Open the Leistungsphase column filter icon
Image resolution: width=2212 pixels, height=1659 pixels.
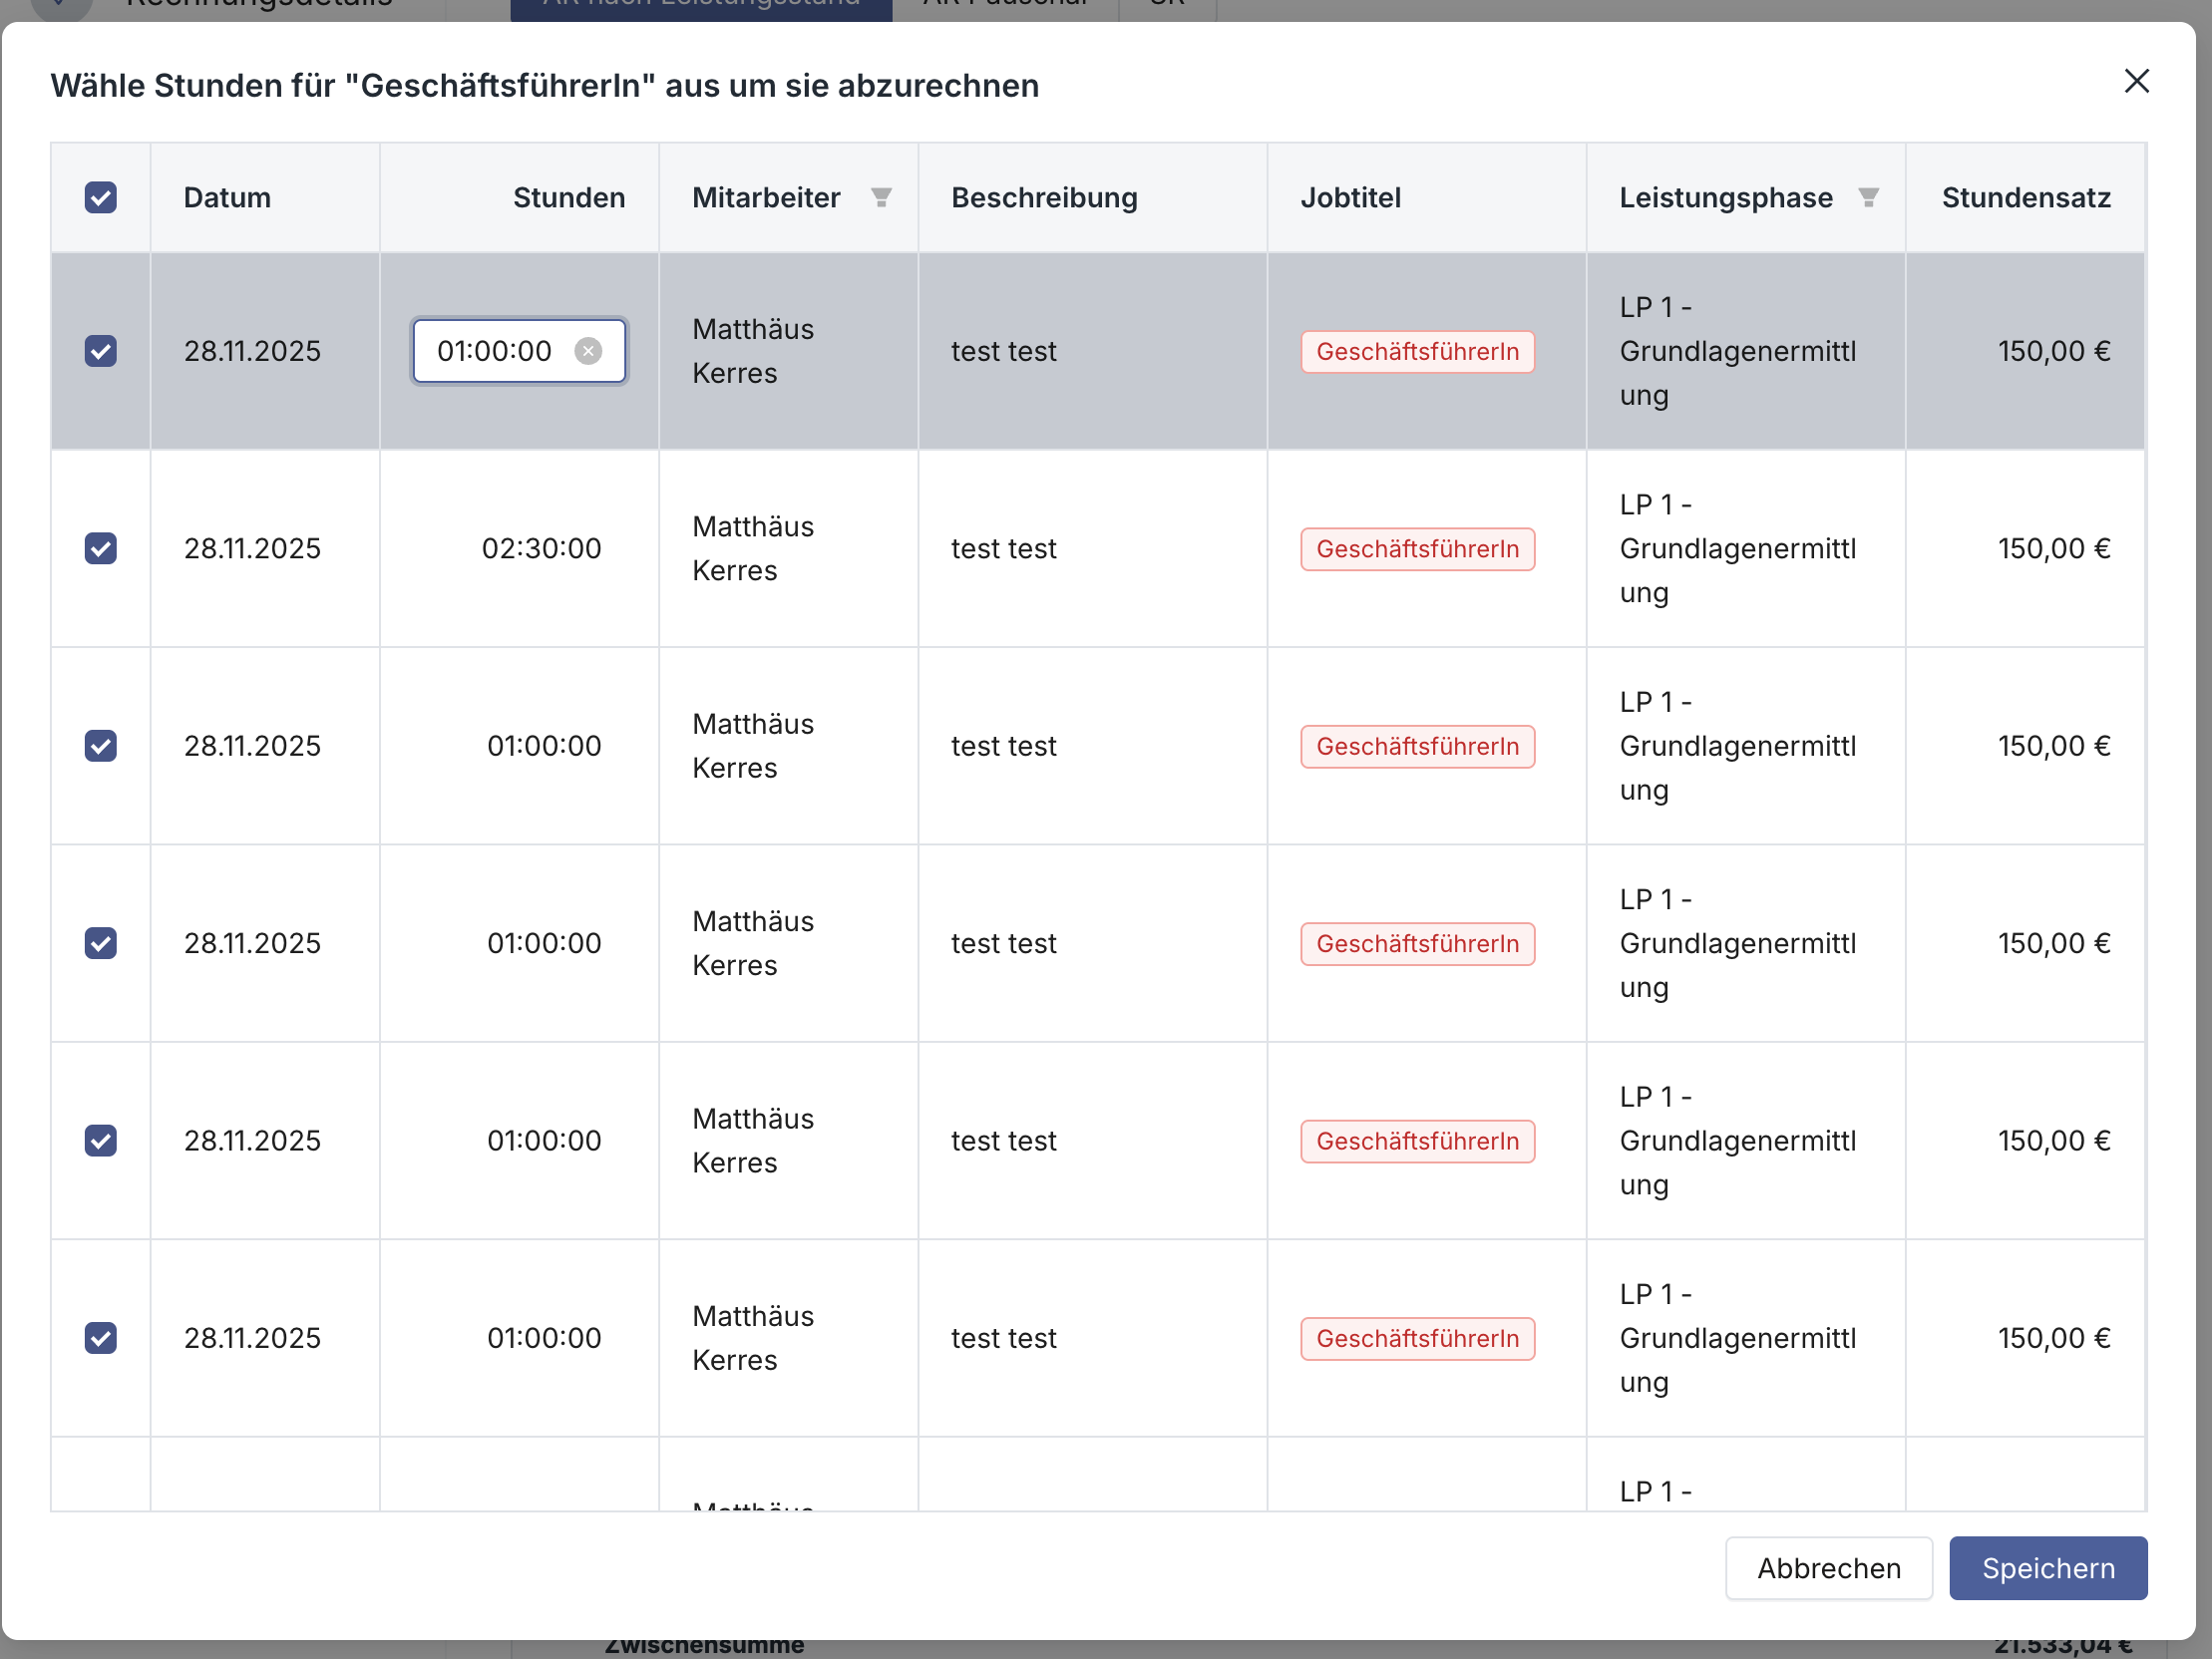pos(1868,197)
